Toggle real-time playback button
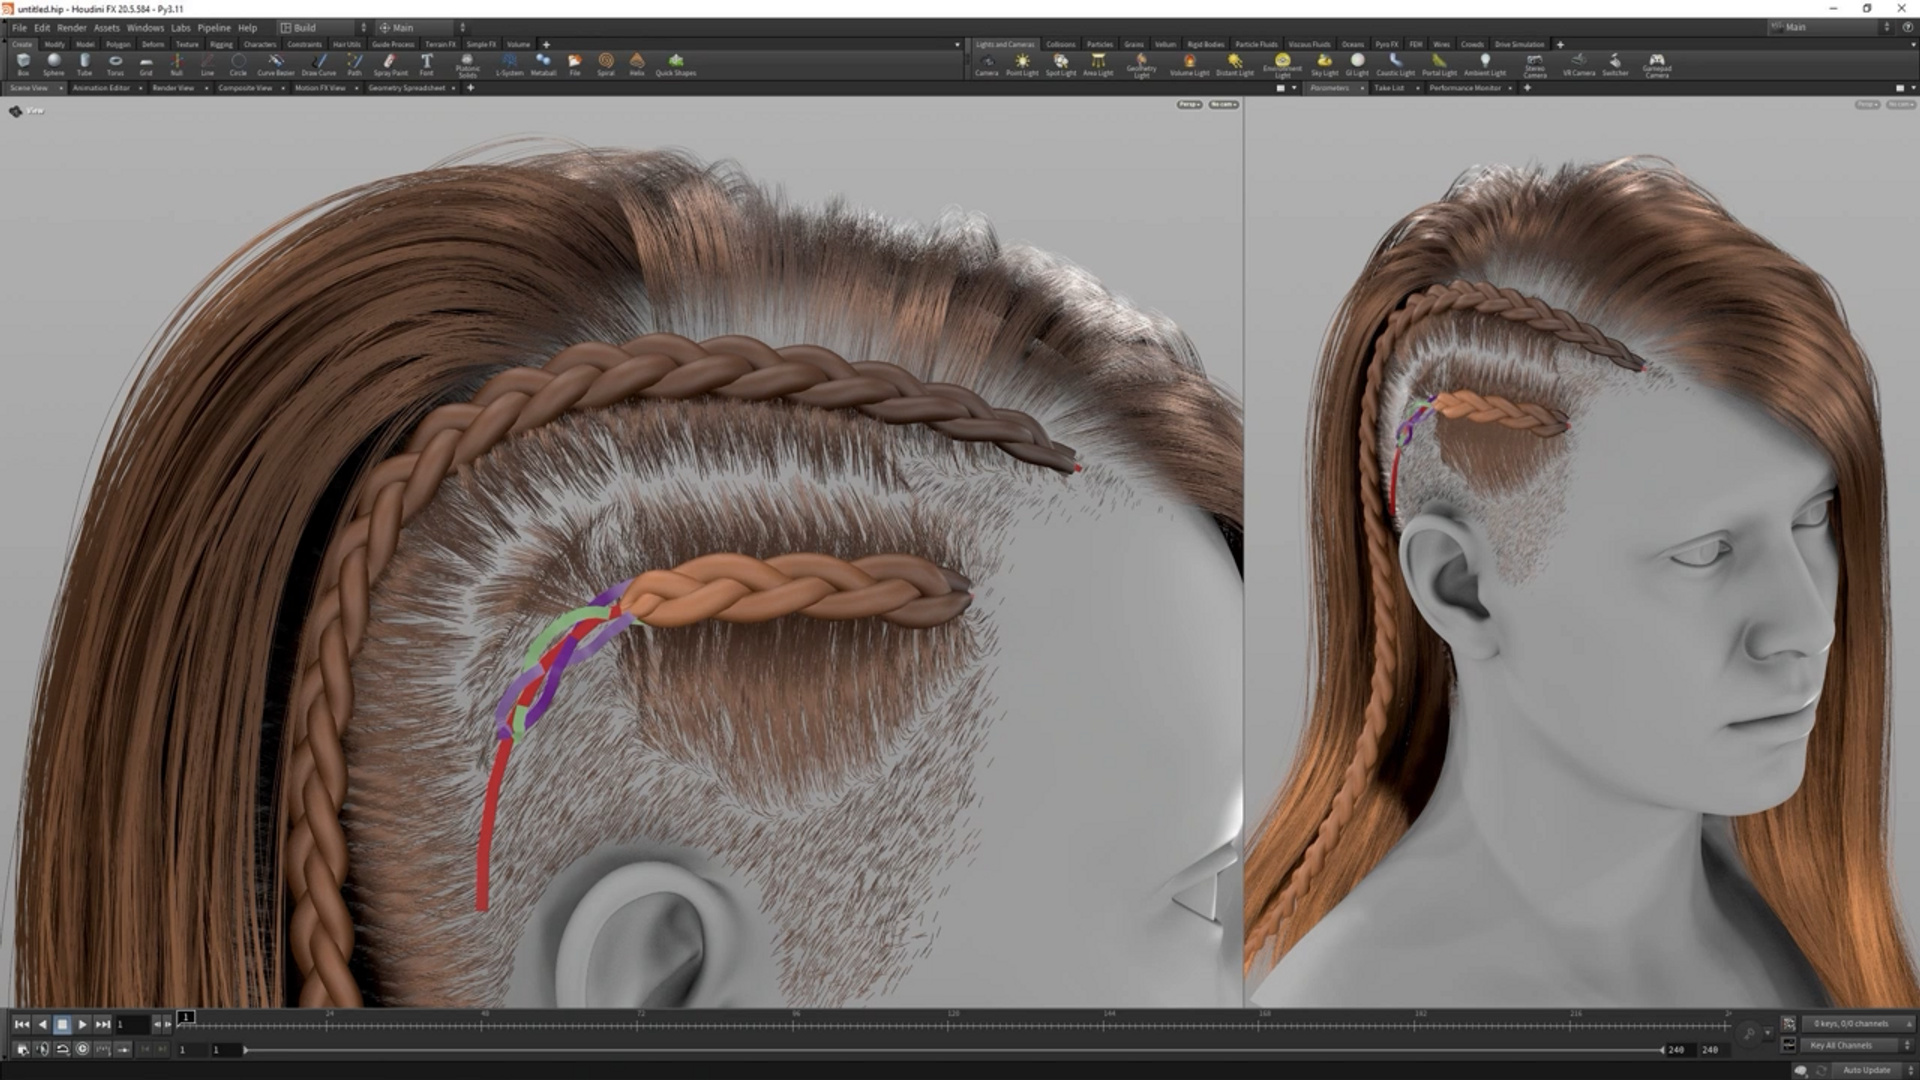The width and height of the screenshot is (1920, 1080). [x=83, y=1049]
